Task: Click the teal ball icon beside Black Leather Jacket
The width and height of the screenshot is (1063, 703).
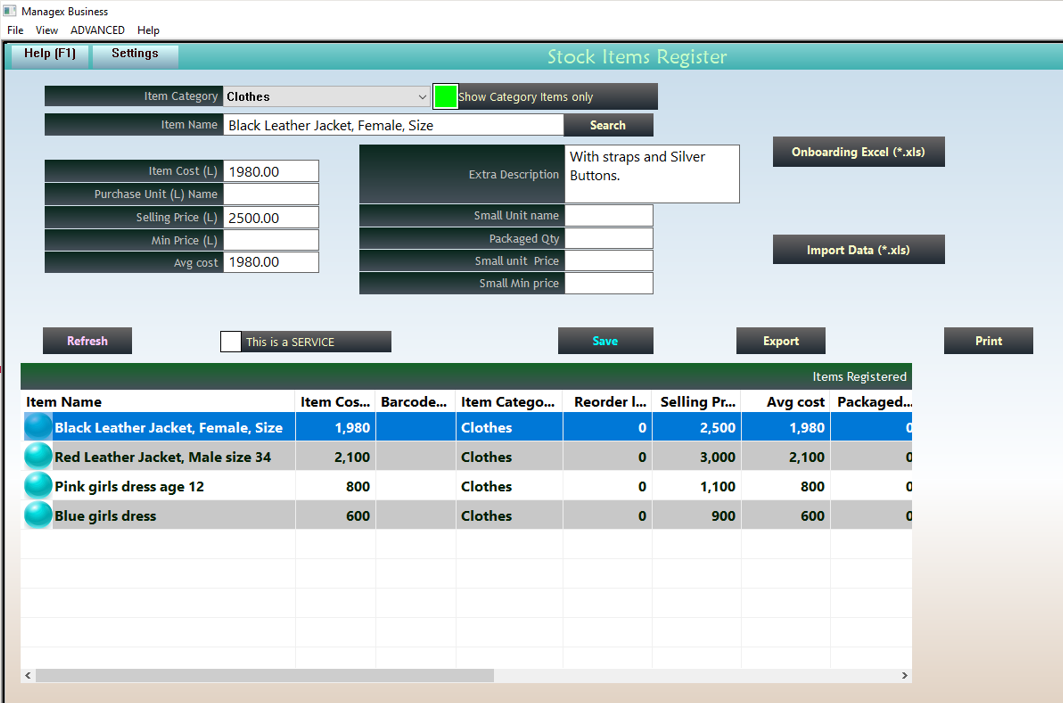Action: 38,427
